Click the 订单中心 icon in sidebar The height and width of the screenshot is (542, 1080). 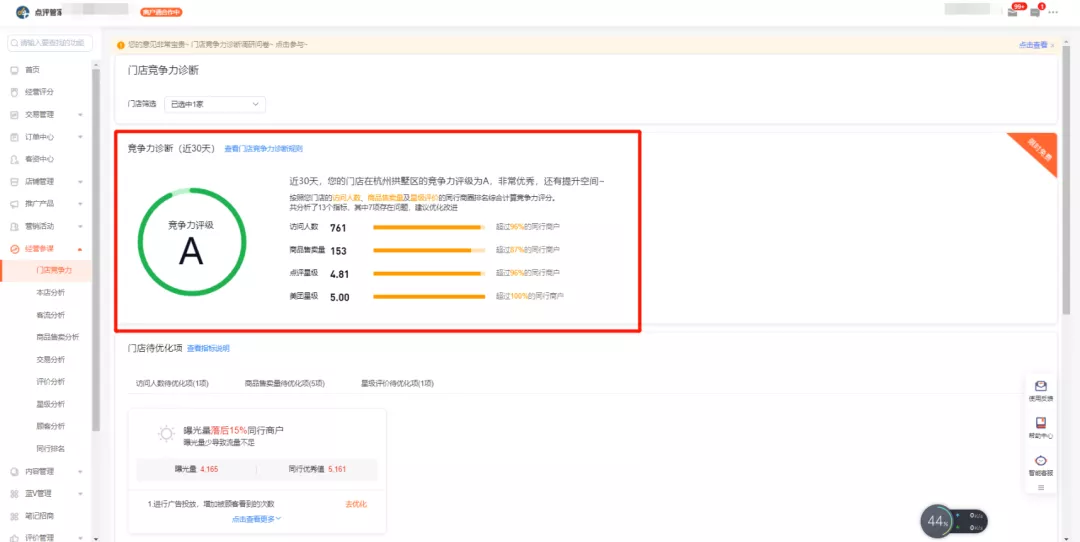click(14, 137)
